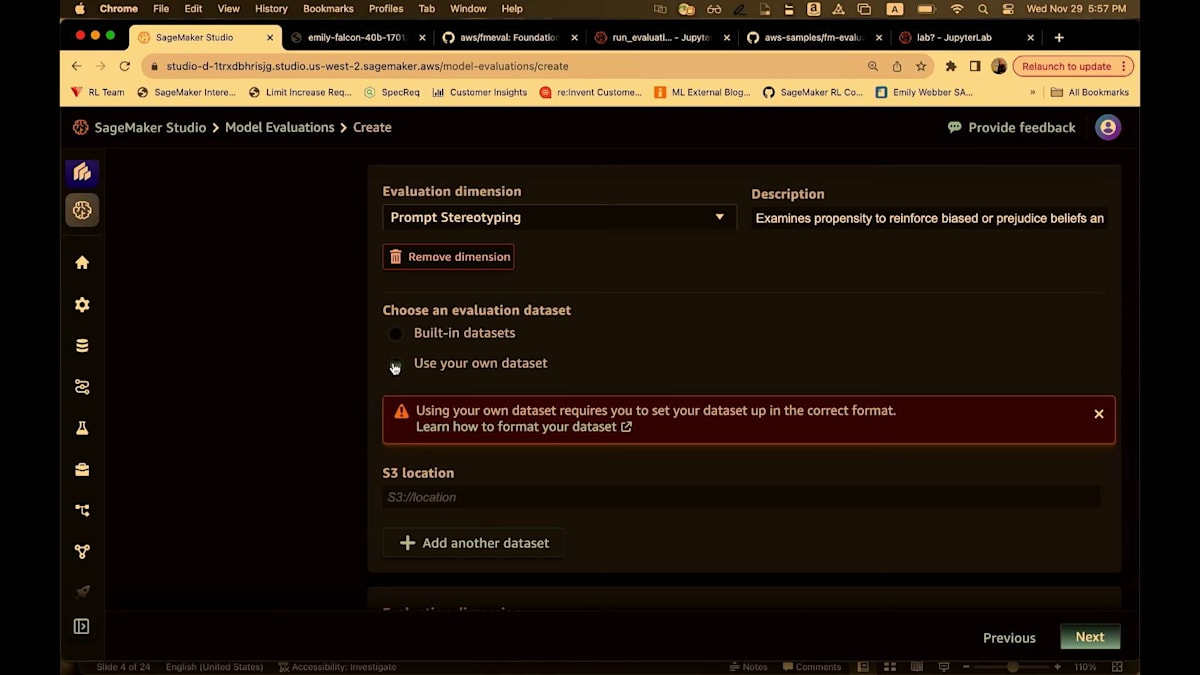Open the Chrome three-dot menu beside Relaunch
Viewport: 1200px width, 675px height.
(x=1124, y=66)
